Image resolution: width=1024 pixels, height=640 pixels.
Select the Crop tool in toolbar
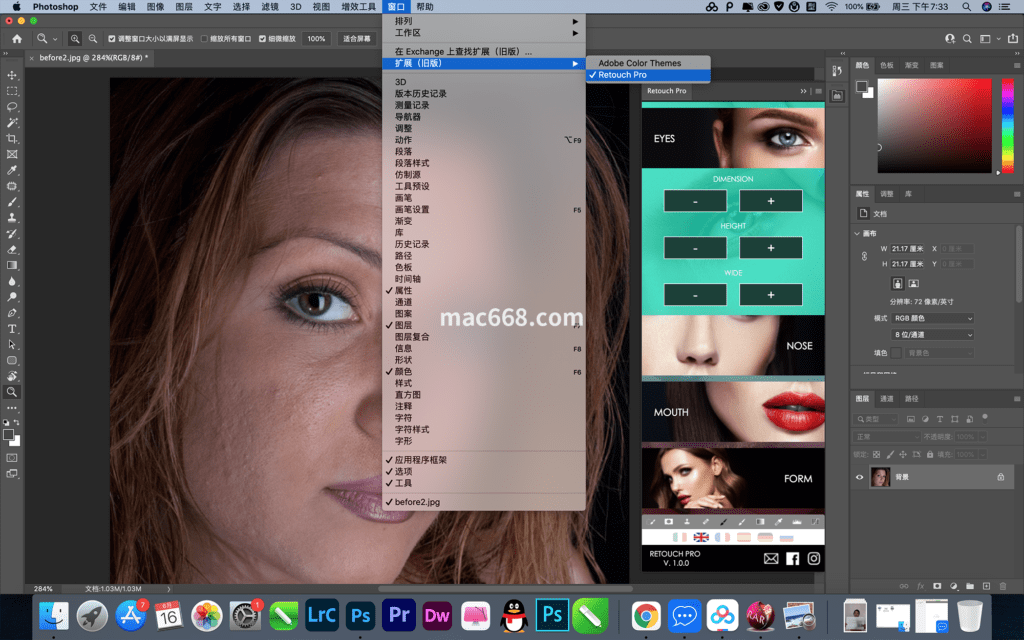12,138
